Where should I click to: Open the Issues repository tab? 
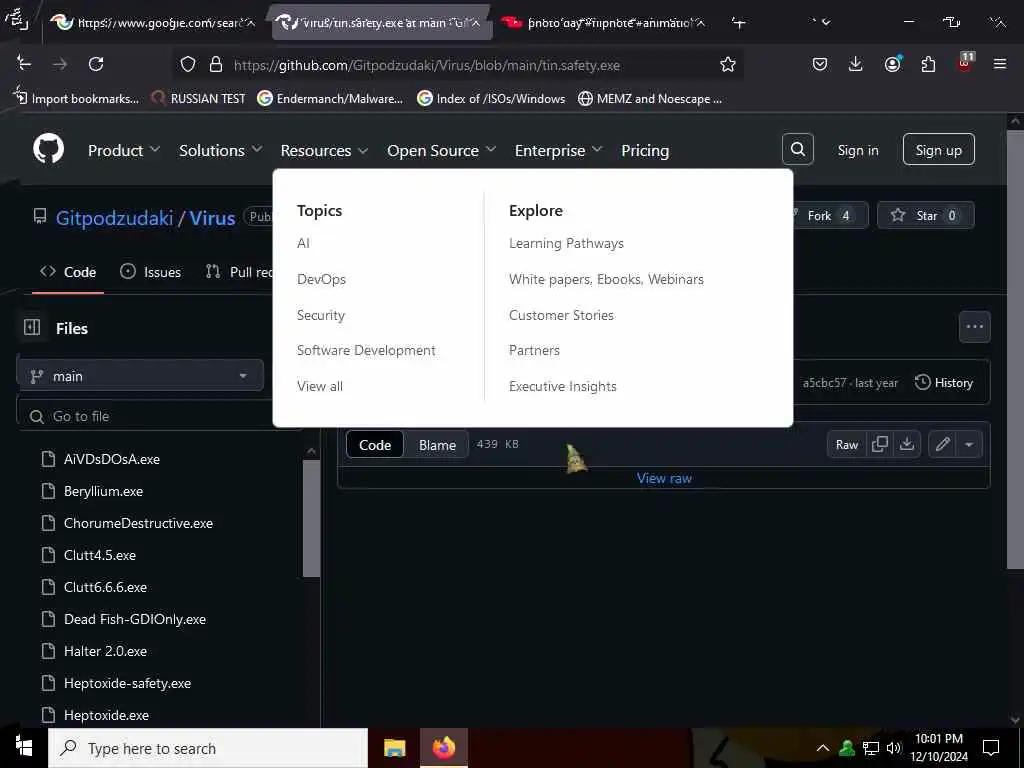coord(151,272)
